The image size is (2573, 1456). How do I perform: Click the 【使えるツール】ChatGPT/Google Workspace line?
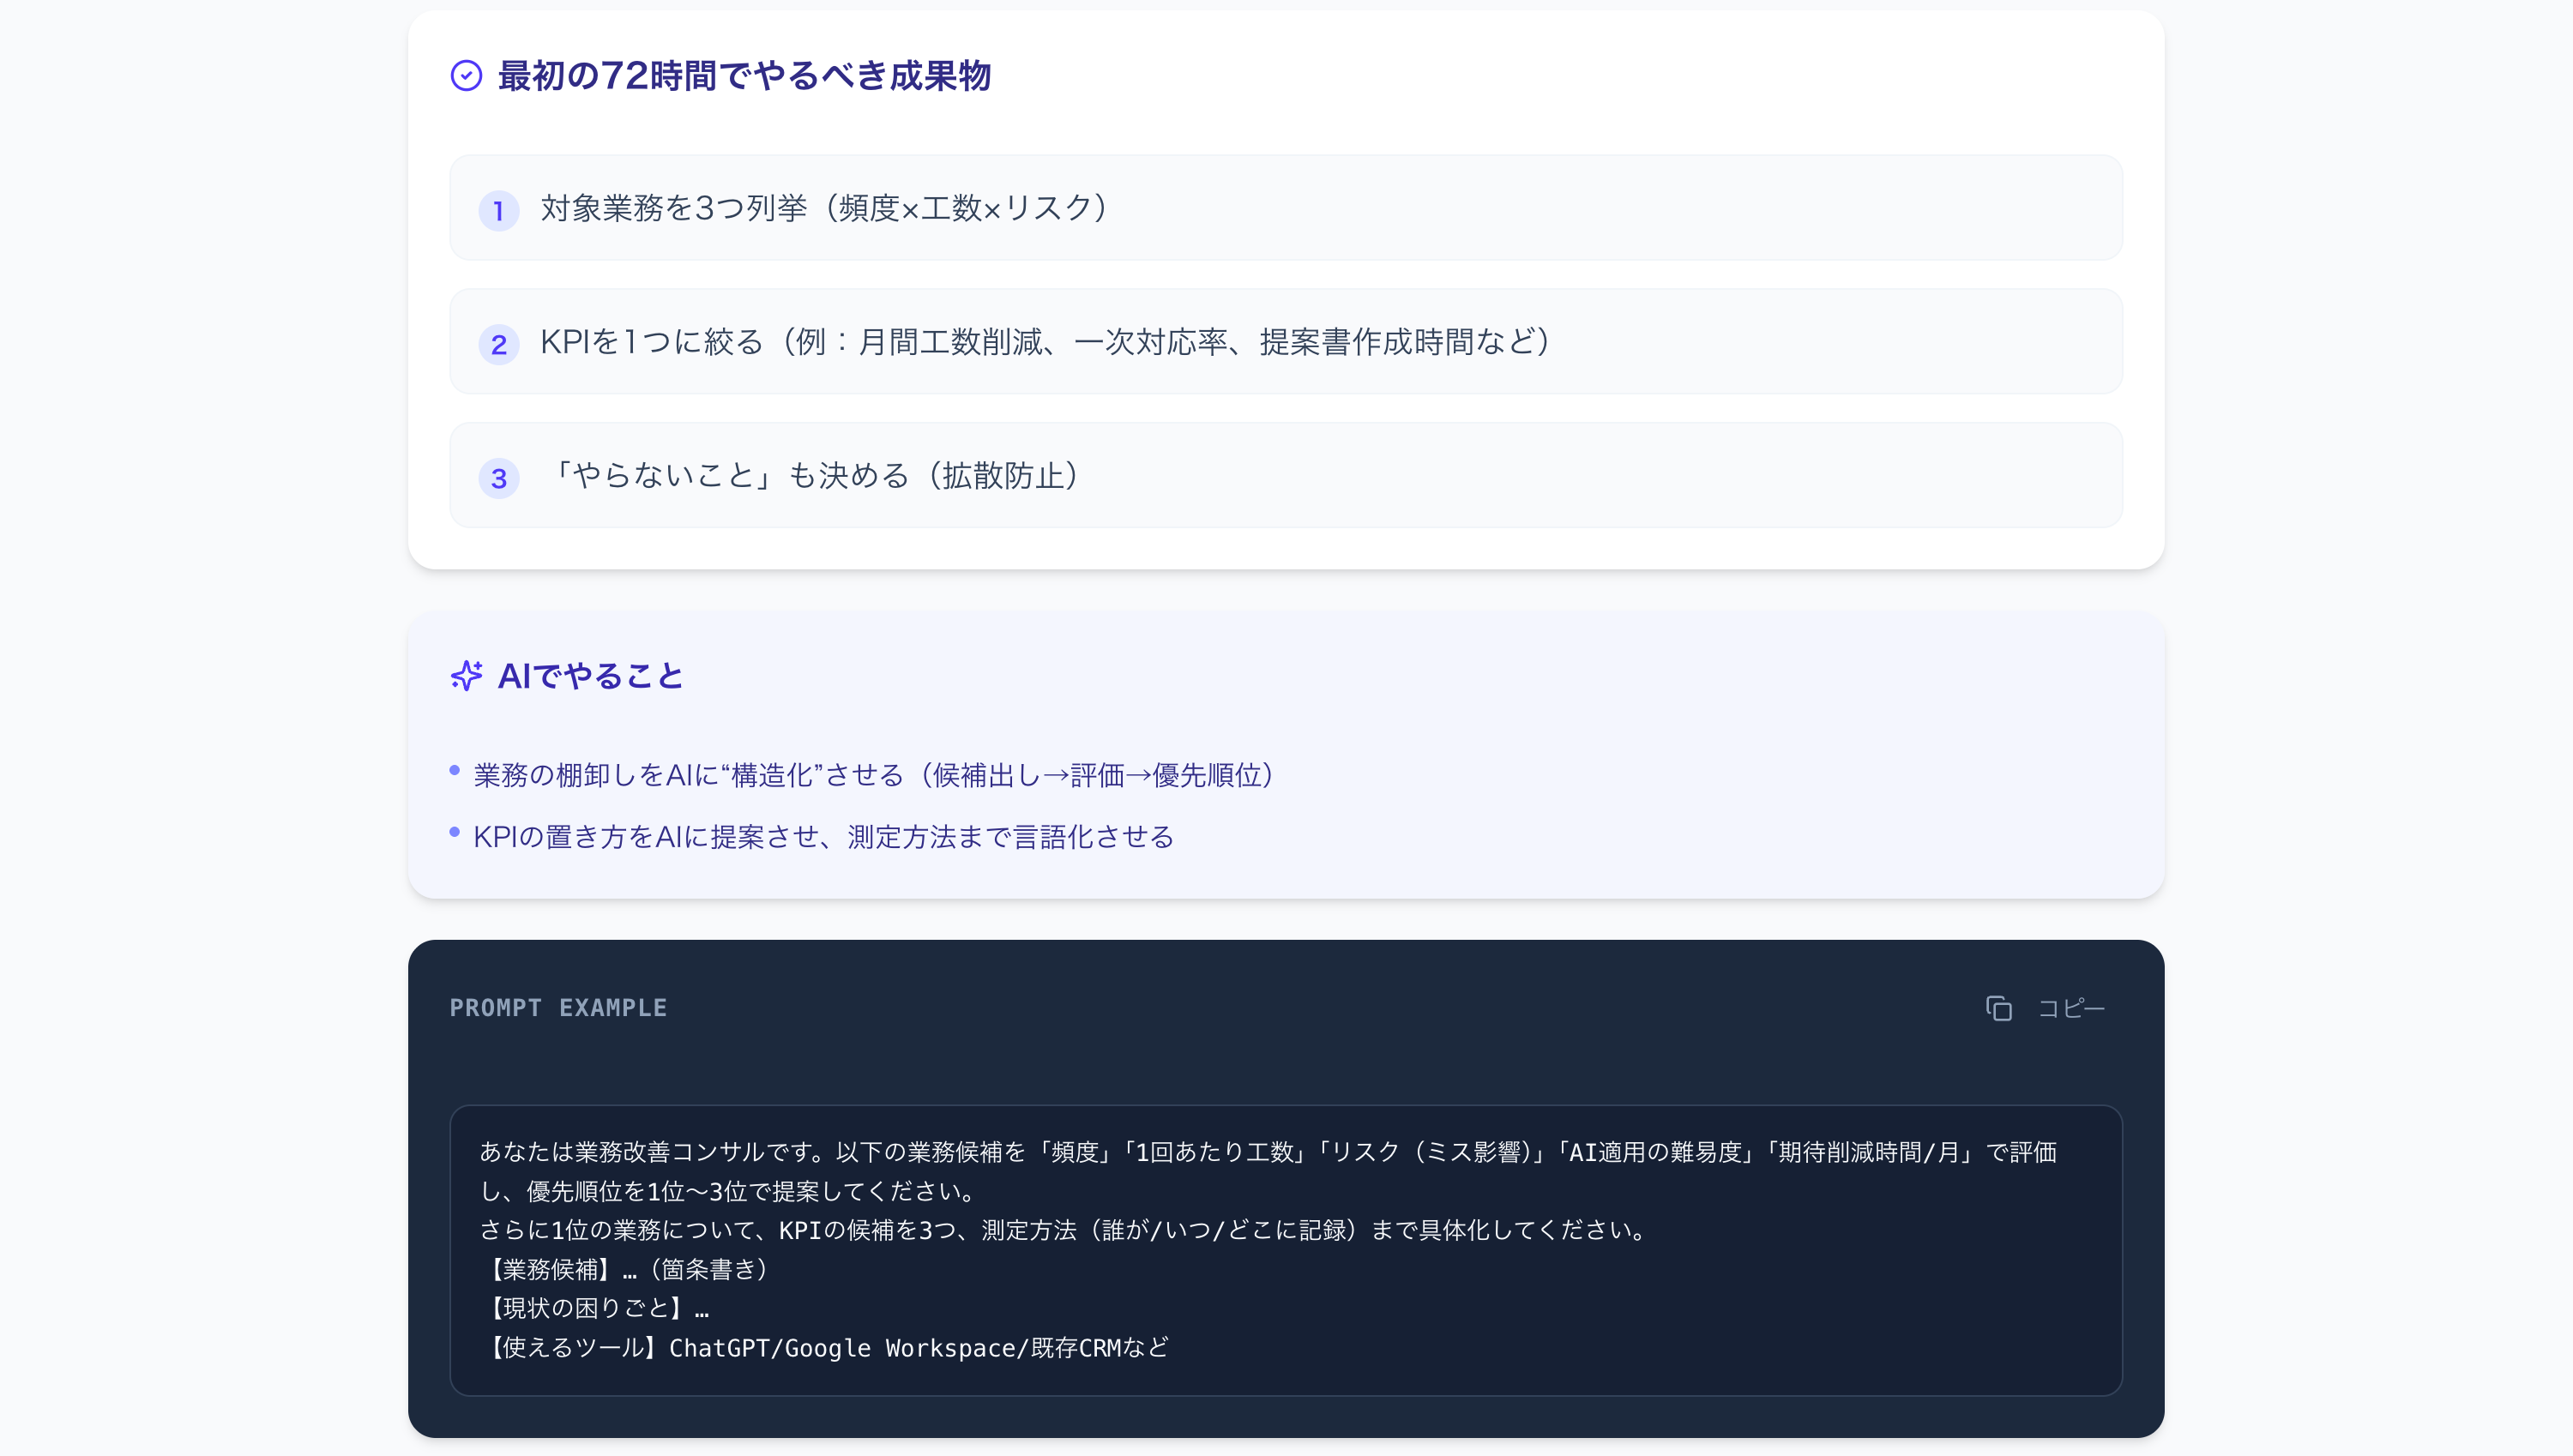point(824,1347)
